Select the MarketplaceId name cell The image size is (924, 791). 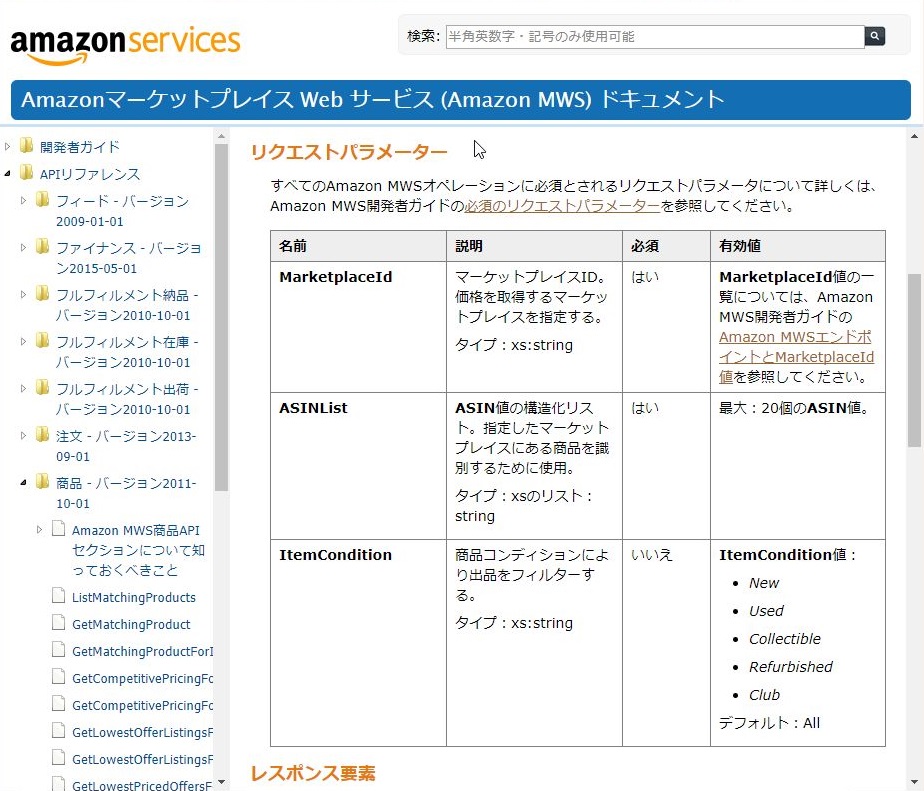358,327
